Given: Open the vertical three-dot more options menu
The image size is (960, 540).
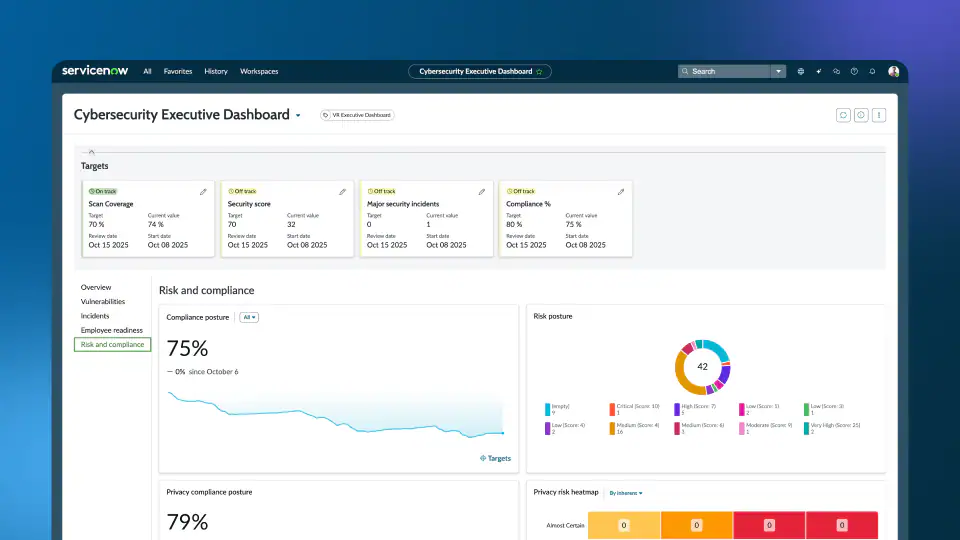Looking at the screenshot, I should [879, 115].
